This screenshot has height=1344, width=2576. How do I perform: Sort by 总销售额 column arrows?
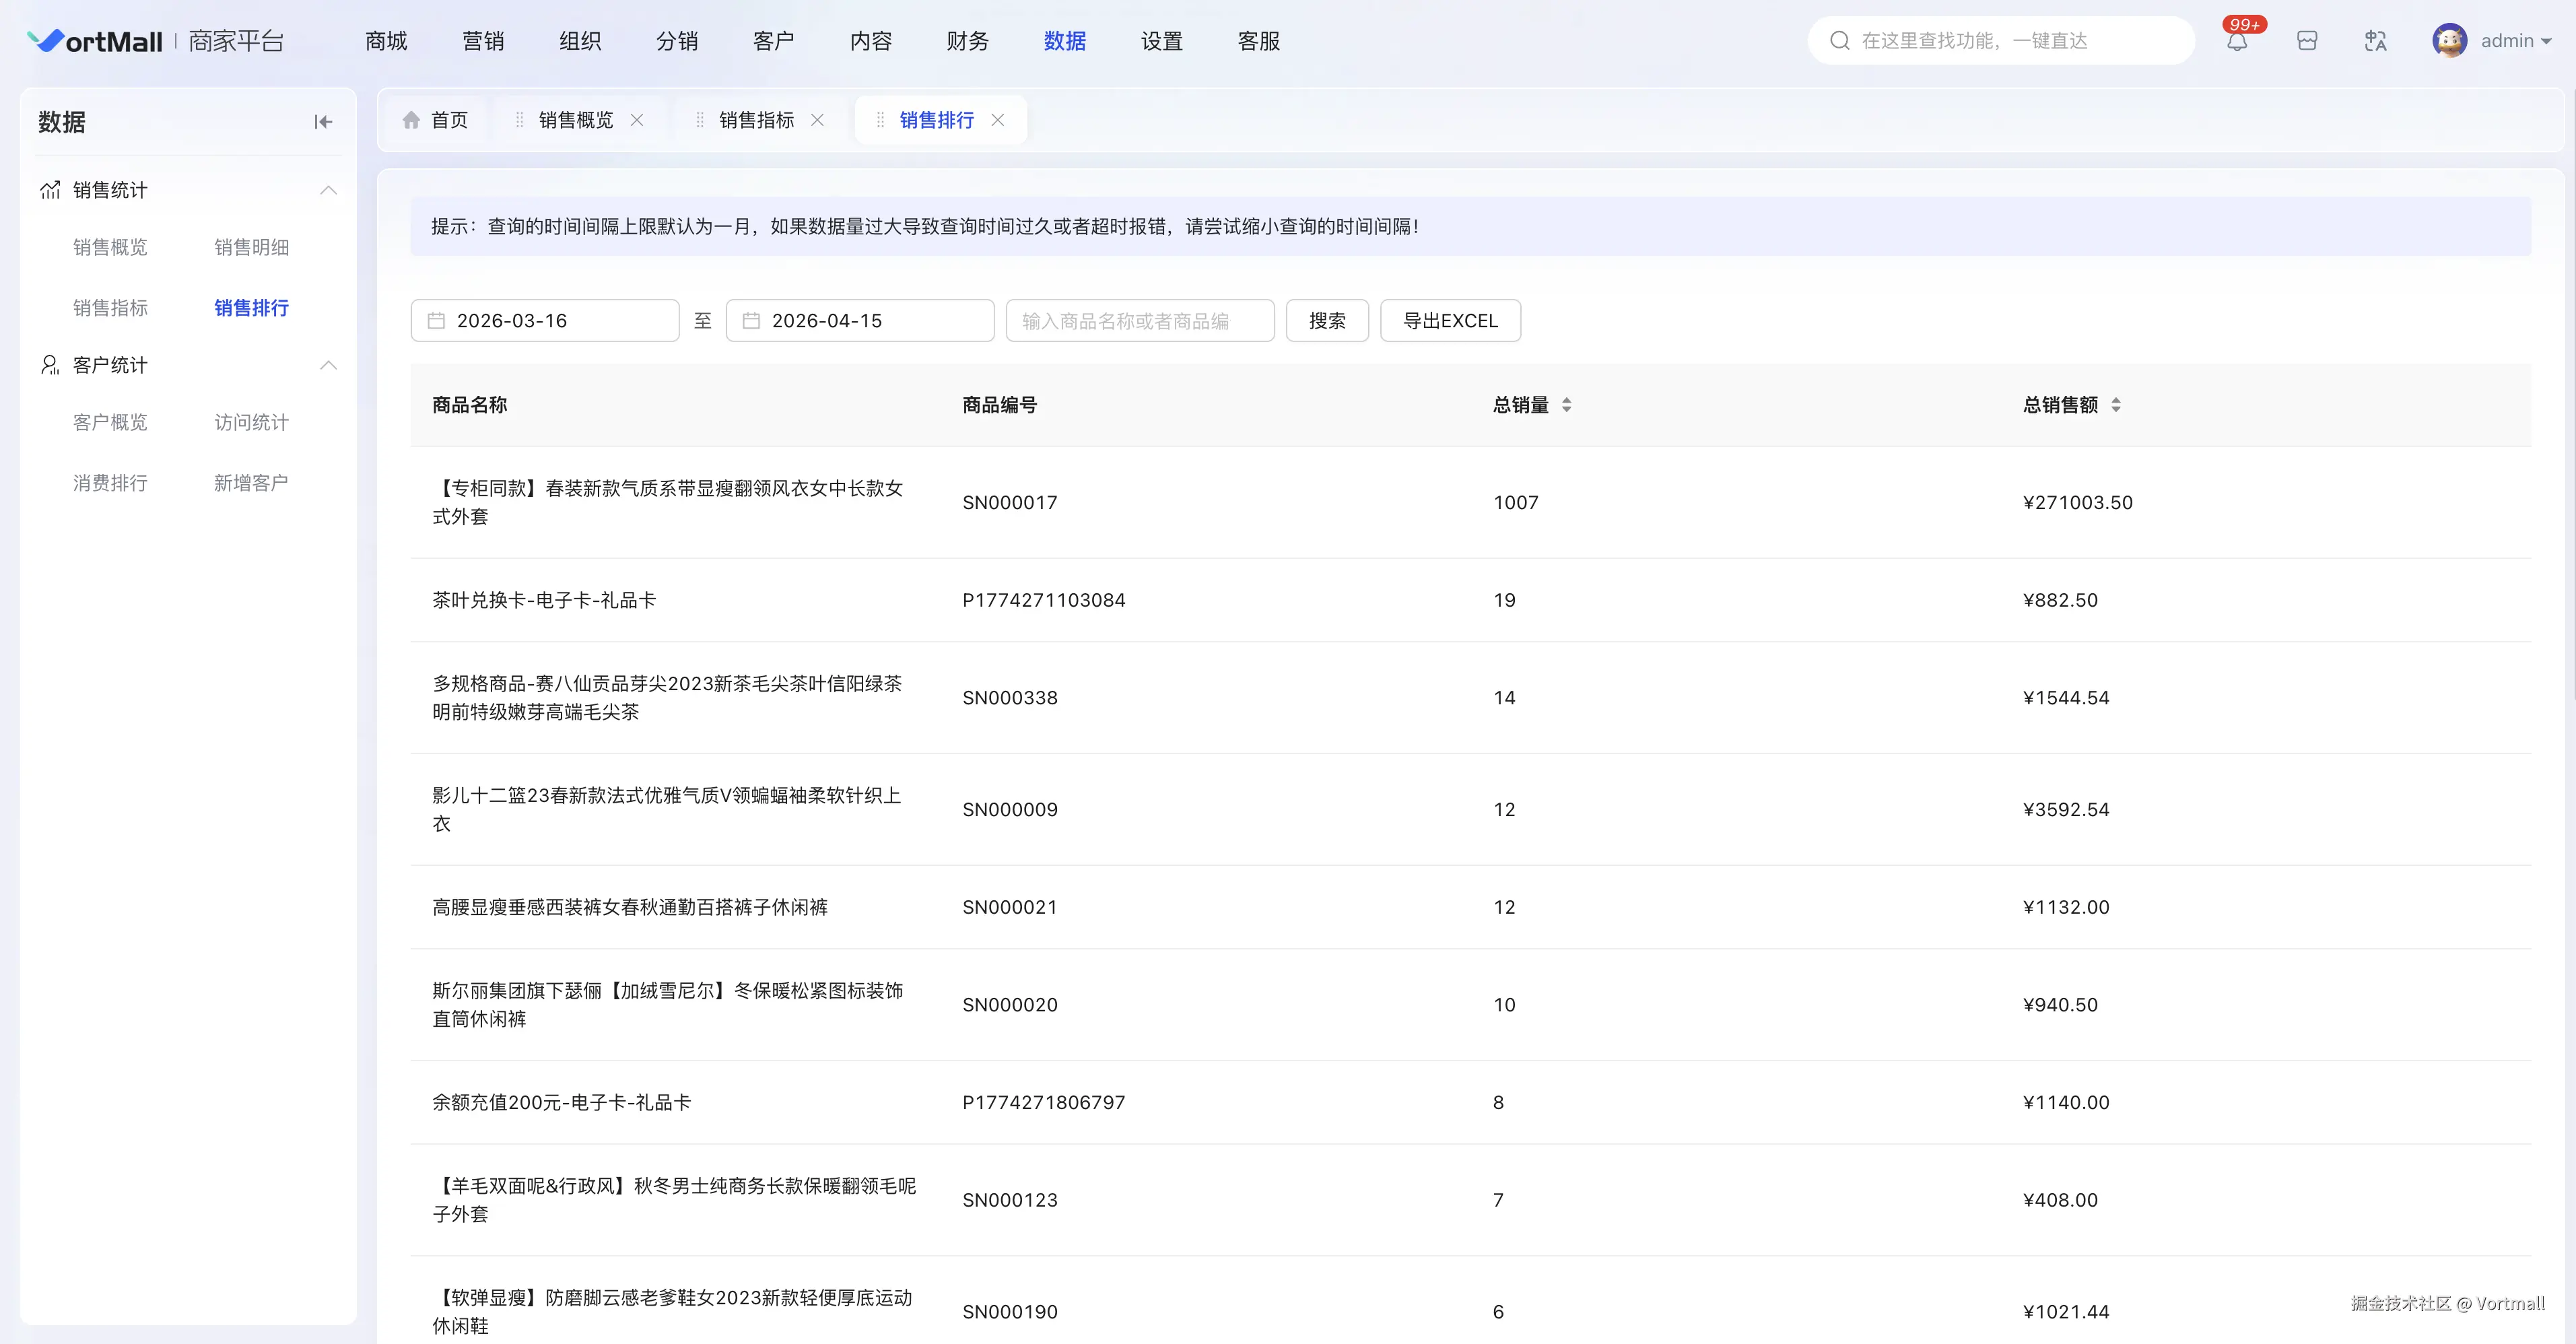point(2116,405)
